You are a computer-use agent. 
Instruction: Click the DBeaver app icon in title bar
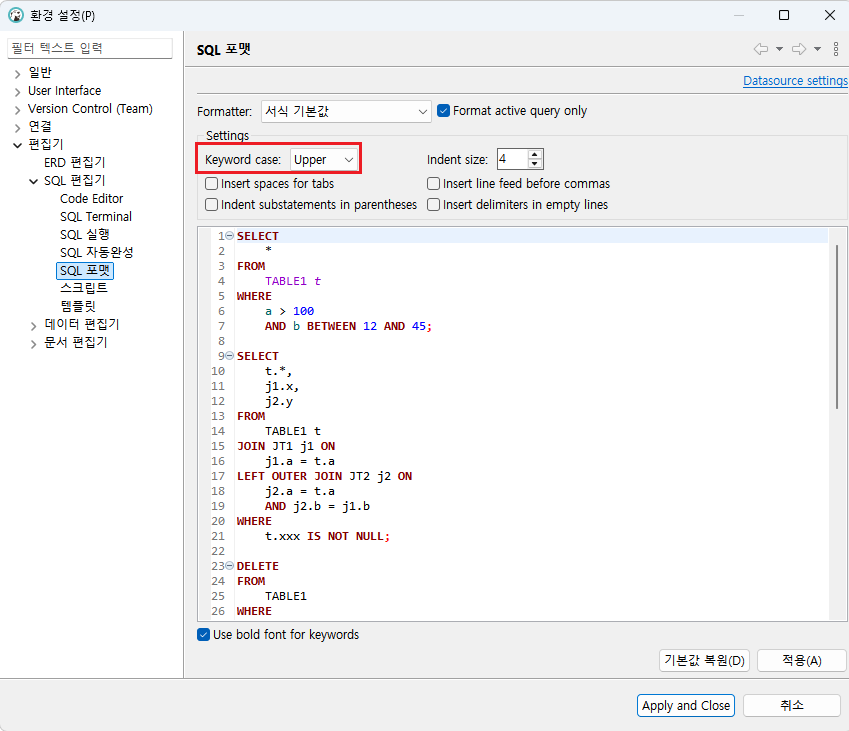tap(16, 15)
